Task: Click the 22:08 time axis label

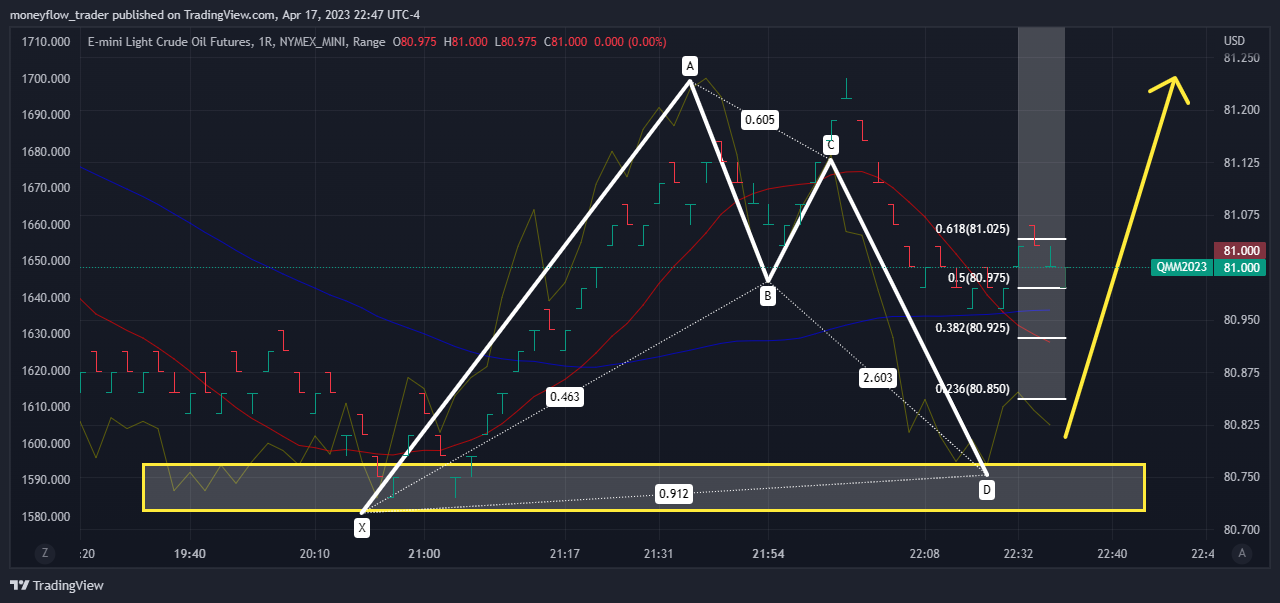Action: click(925, 553)
